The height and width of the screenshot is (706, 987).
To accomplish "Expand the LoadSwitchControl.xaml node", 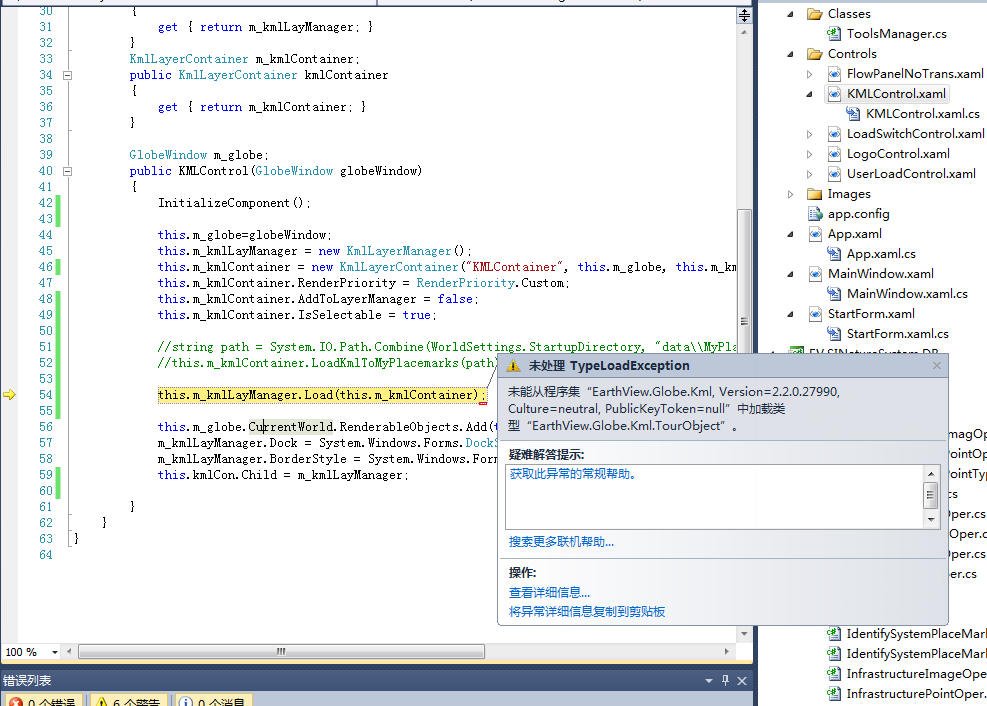I will [x=809, y=134].
